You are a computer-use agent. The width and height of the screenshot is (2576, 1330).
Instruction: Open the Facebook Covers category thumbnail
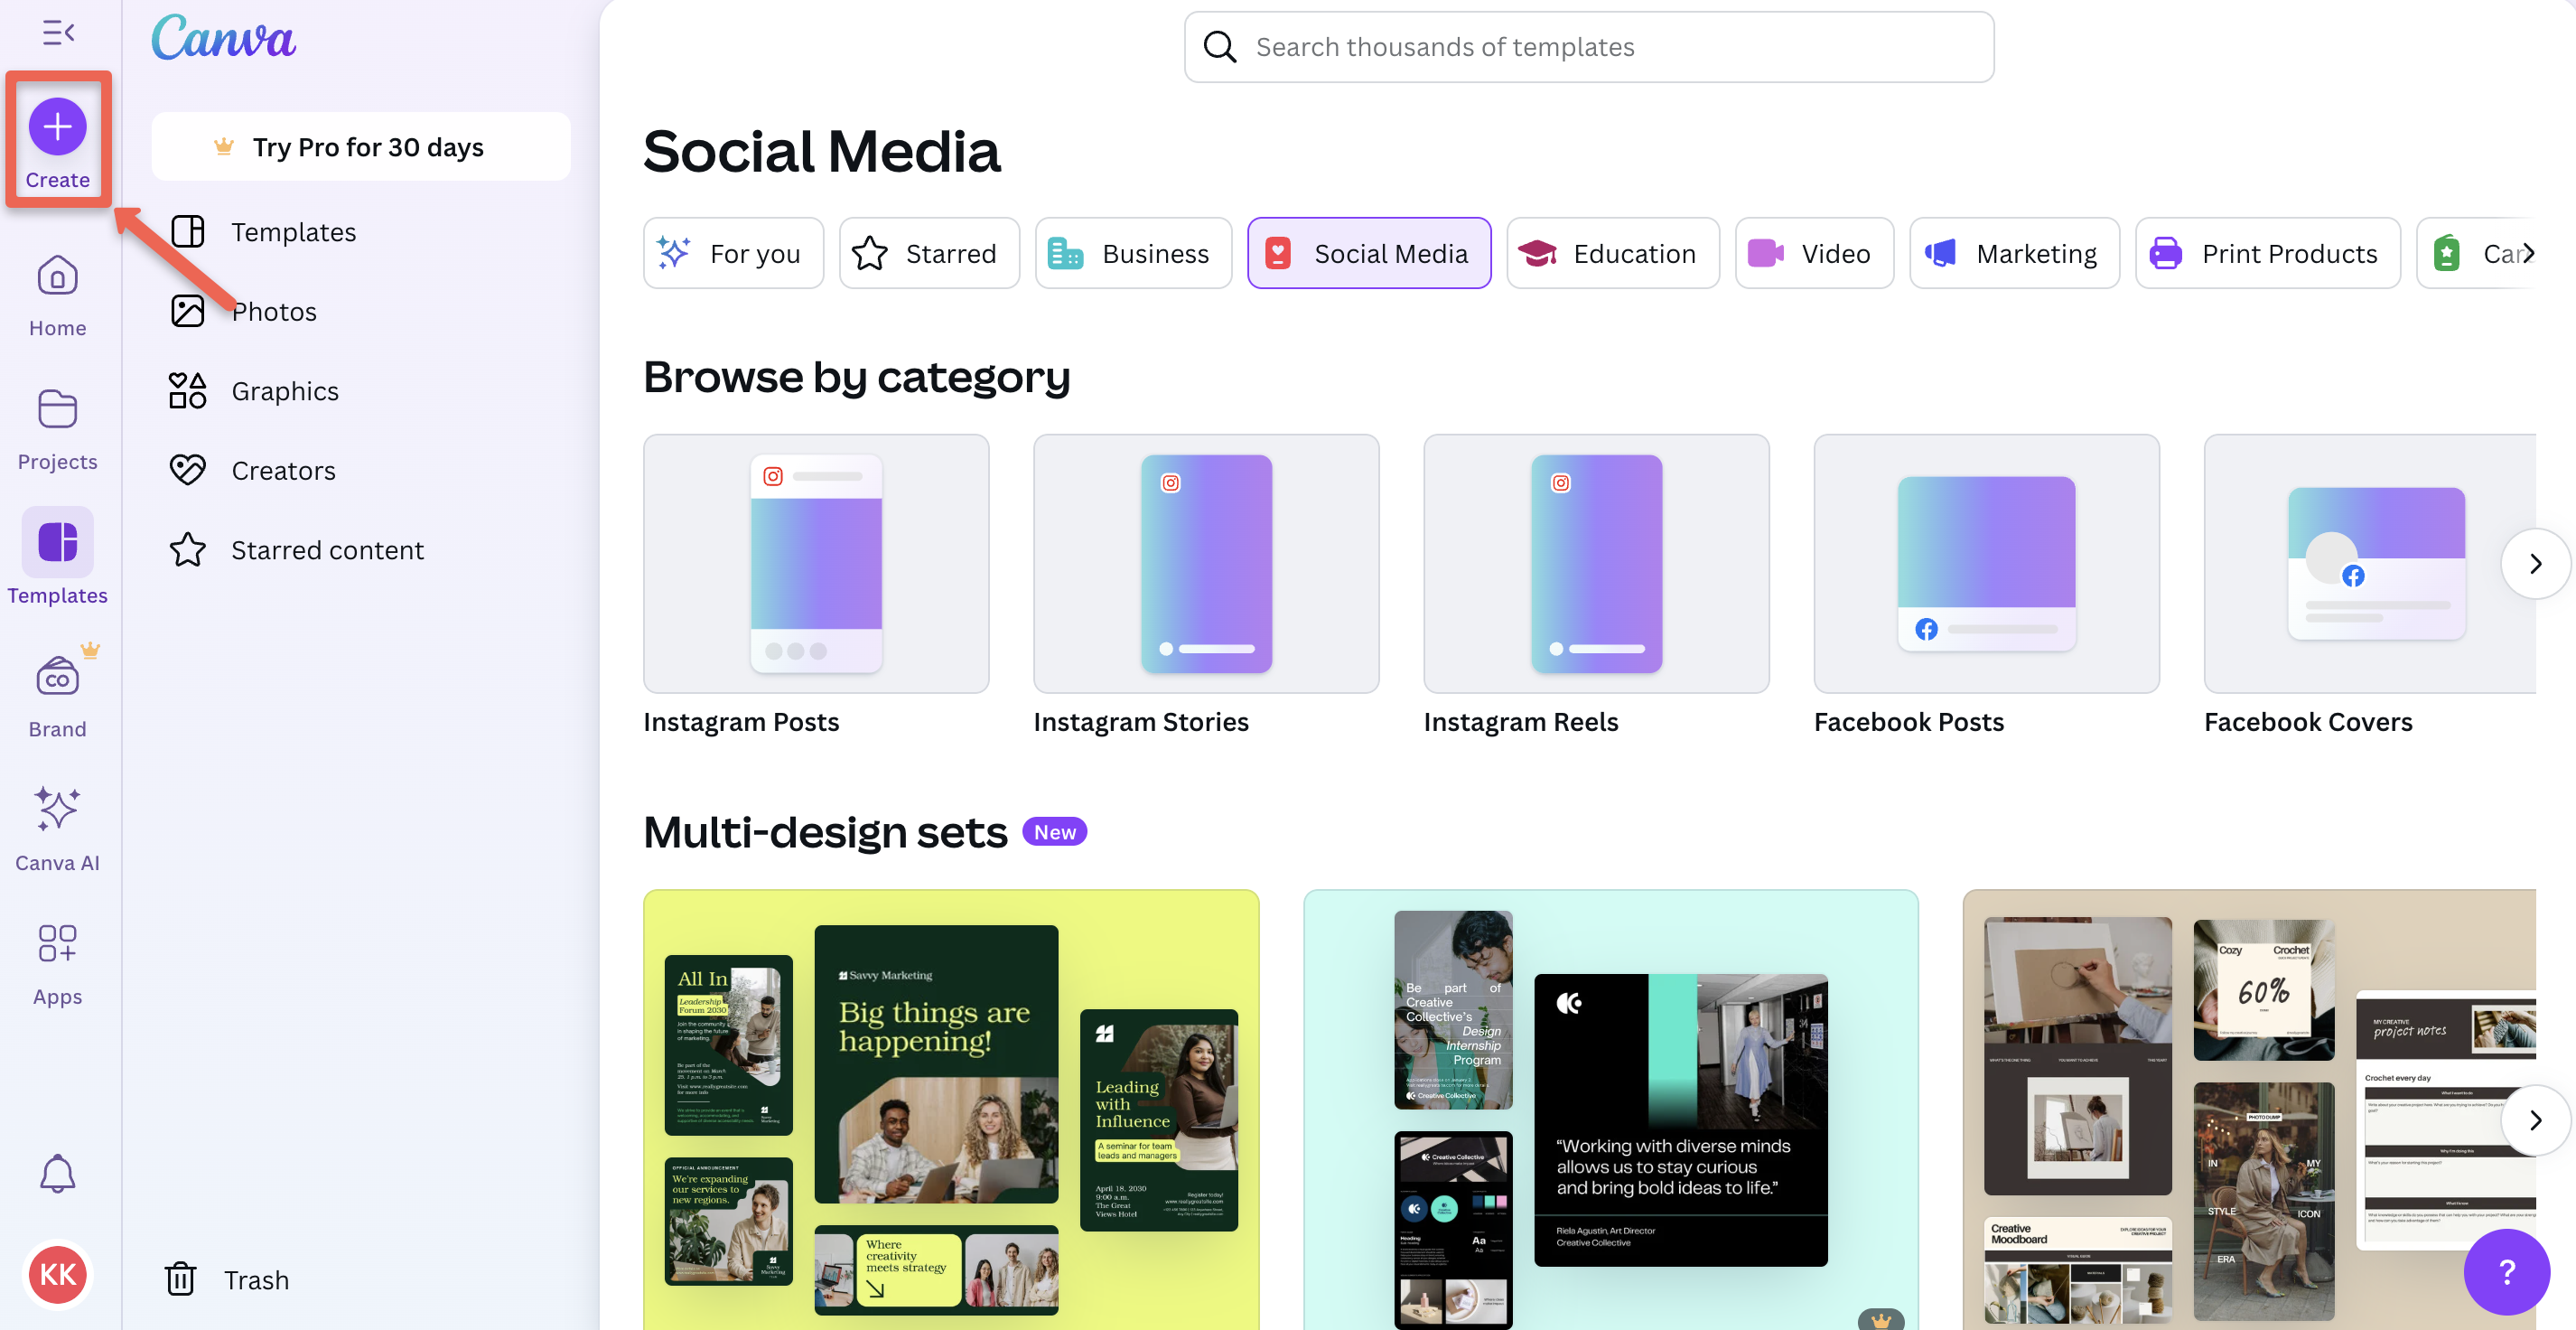[2370, 563]
